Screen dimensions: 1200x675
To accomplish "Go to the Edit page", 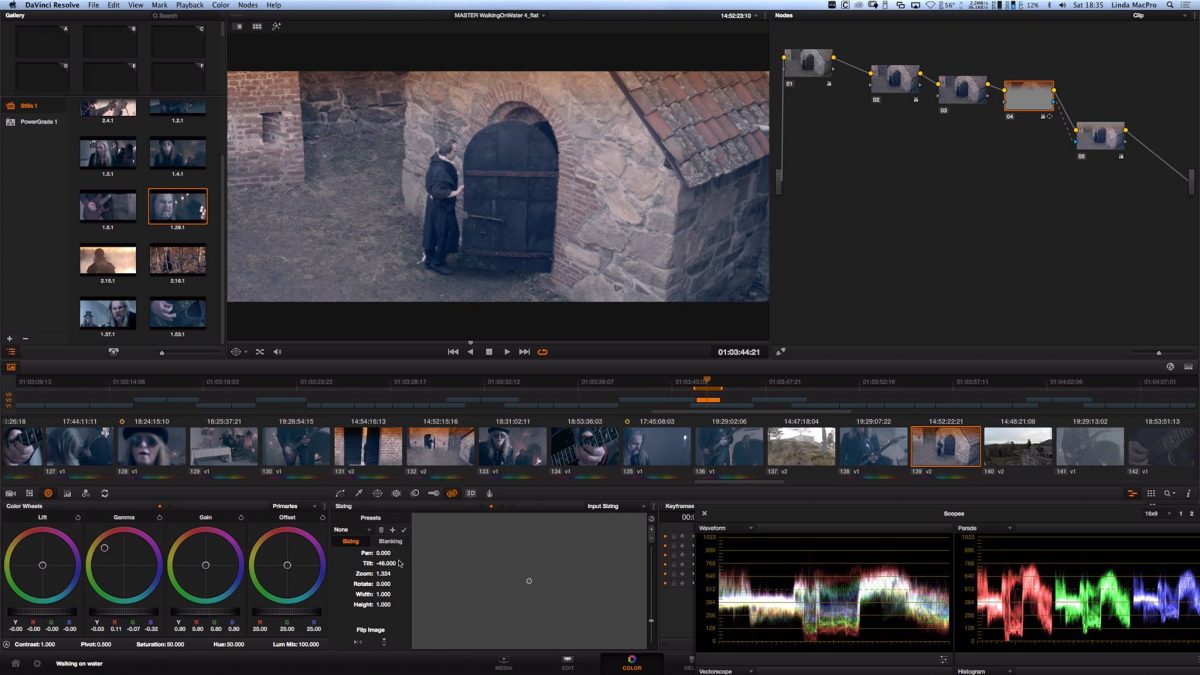I will [567, 662].
